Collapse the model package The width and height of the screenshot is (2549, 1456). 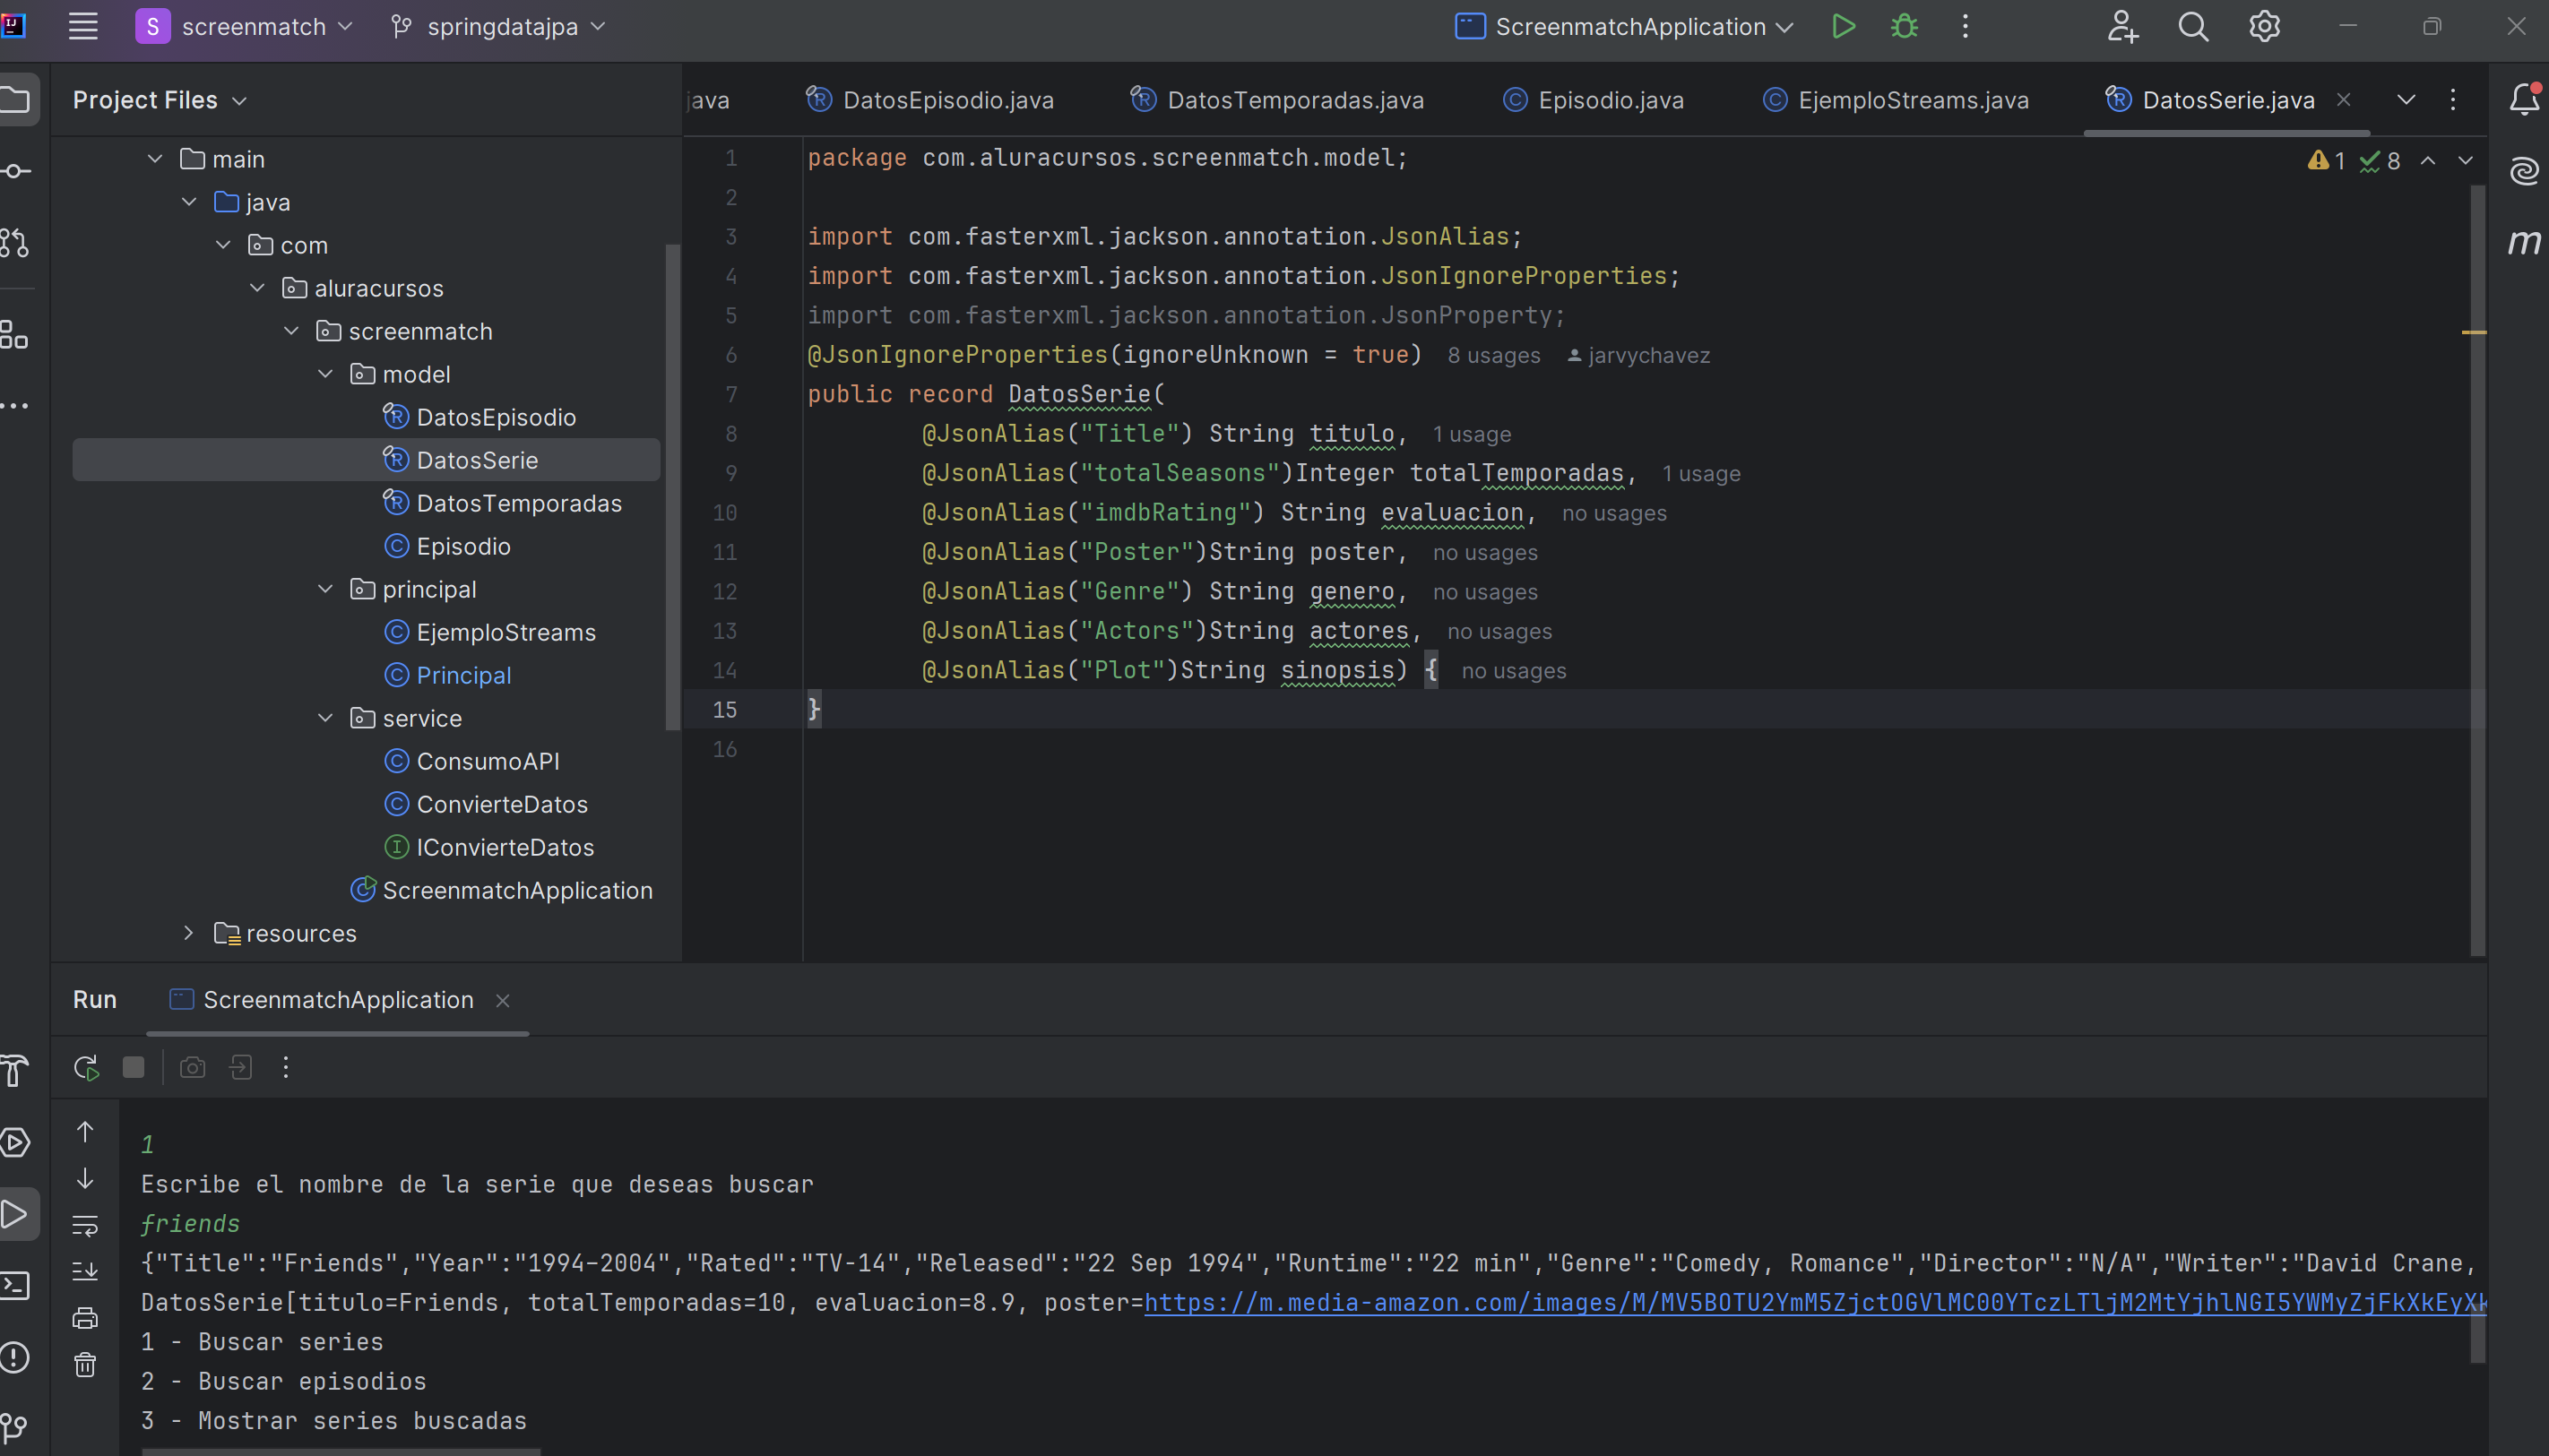coord(325,374)
